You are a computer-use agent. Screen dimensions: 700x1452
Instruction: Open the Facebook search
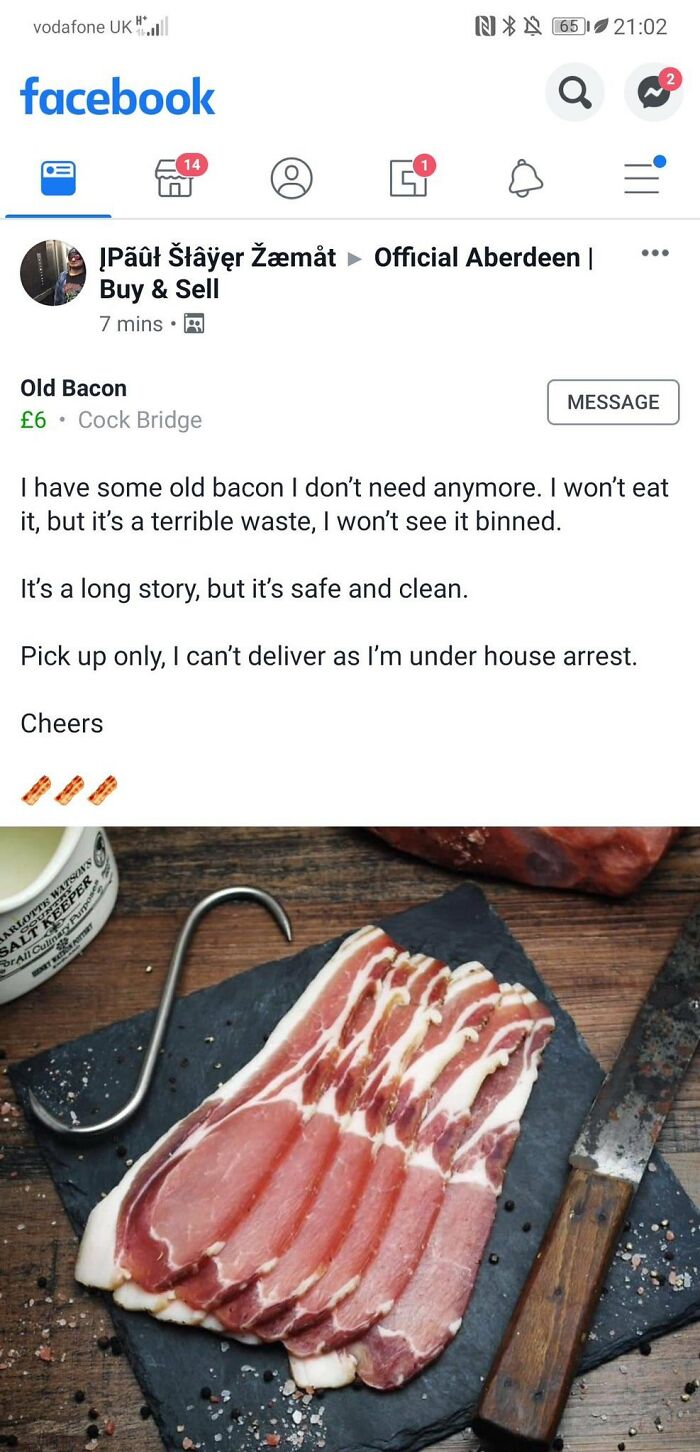click(574, 93)
